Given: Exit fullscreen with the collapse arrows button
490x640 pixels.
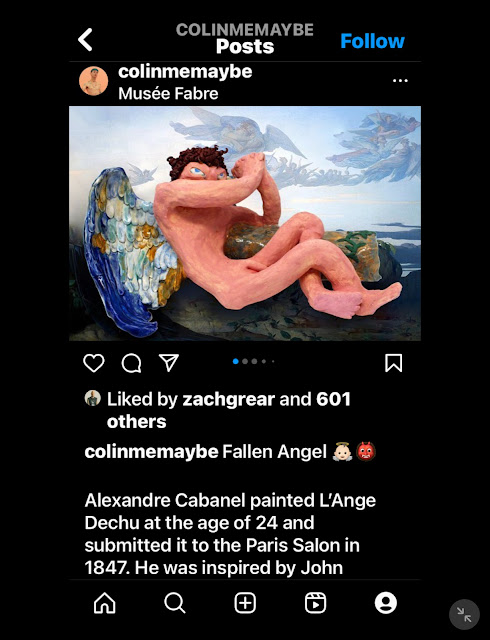Looking at the screenshot, I should pos(464,614).
